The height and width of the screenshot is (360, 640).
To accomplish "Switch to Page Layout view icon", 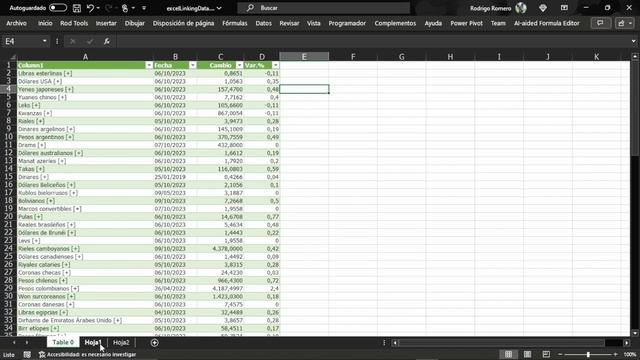I will tap(527, 354).
